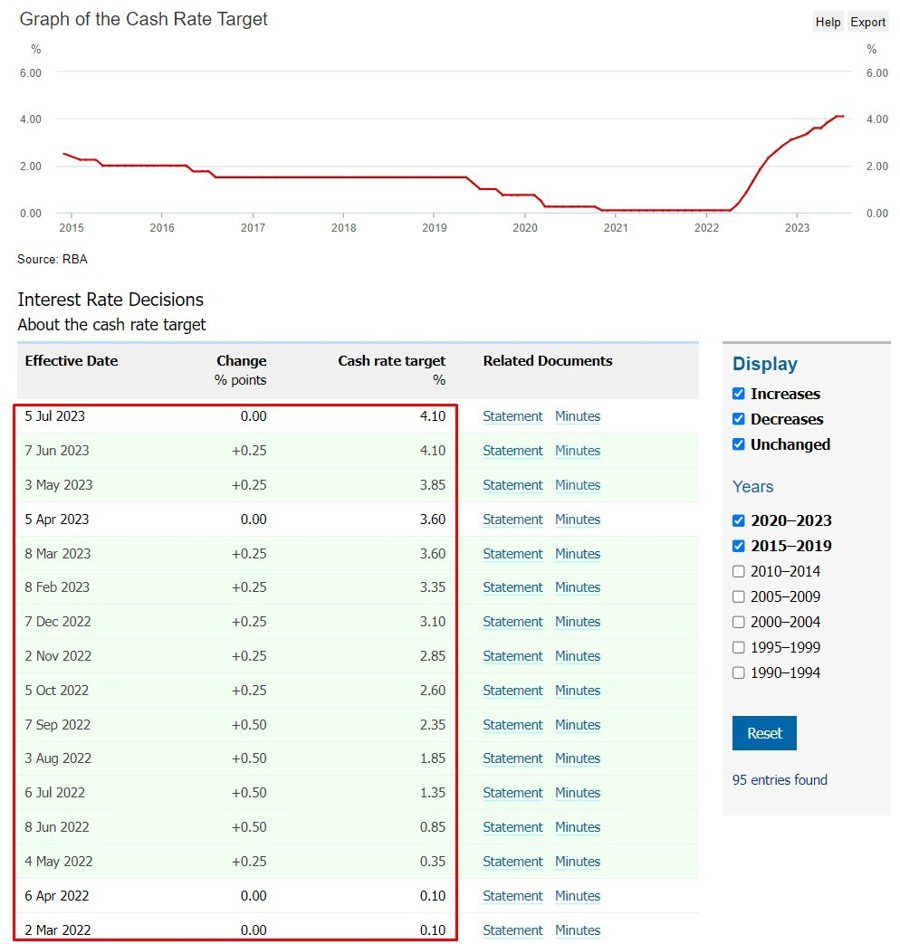Screen dimensions: 900x944
Task: Check the 1990–1994 years box
Action: [738, 672]
